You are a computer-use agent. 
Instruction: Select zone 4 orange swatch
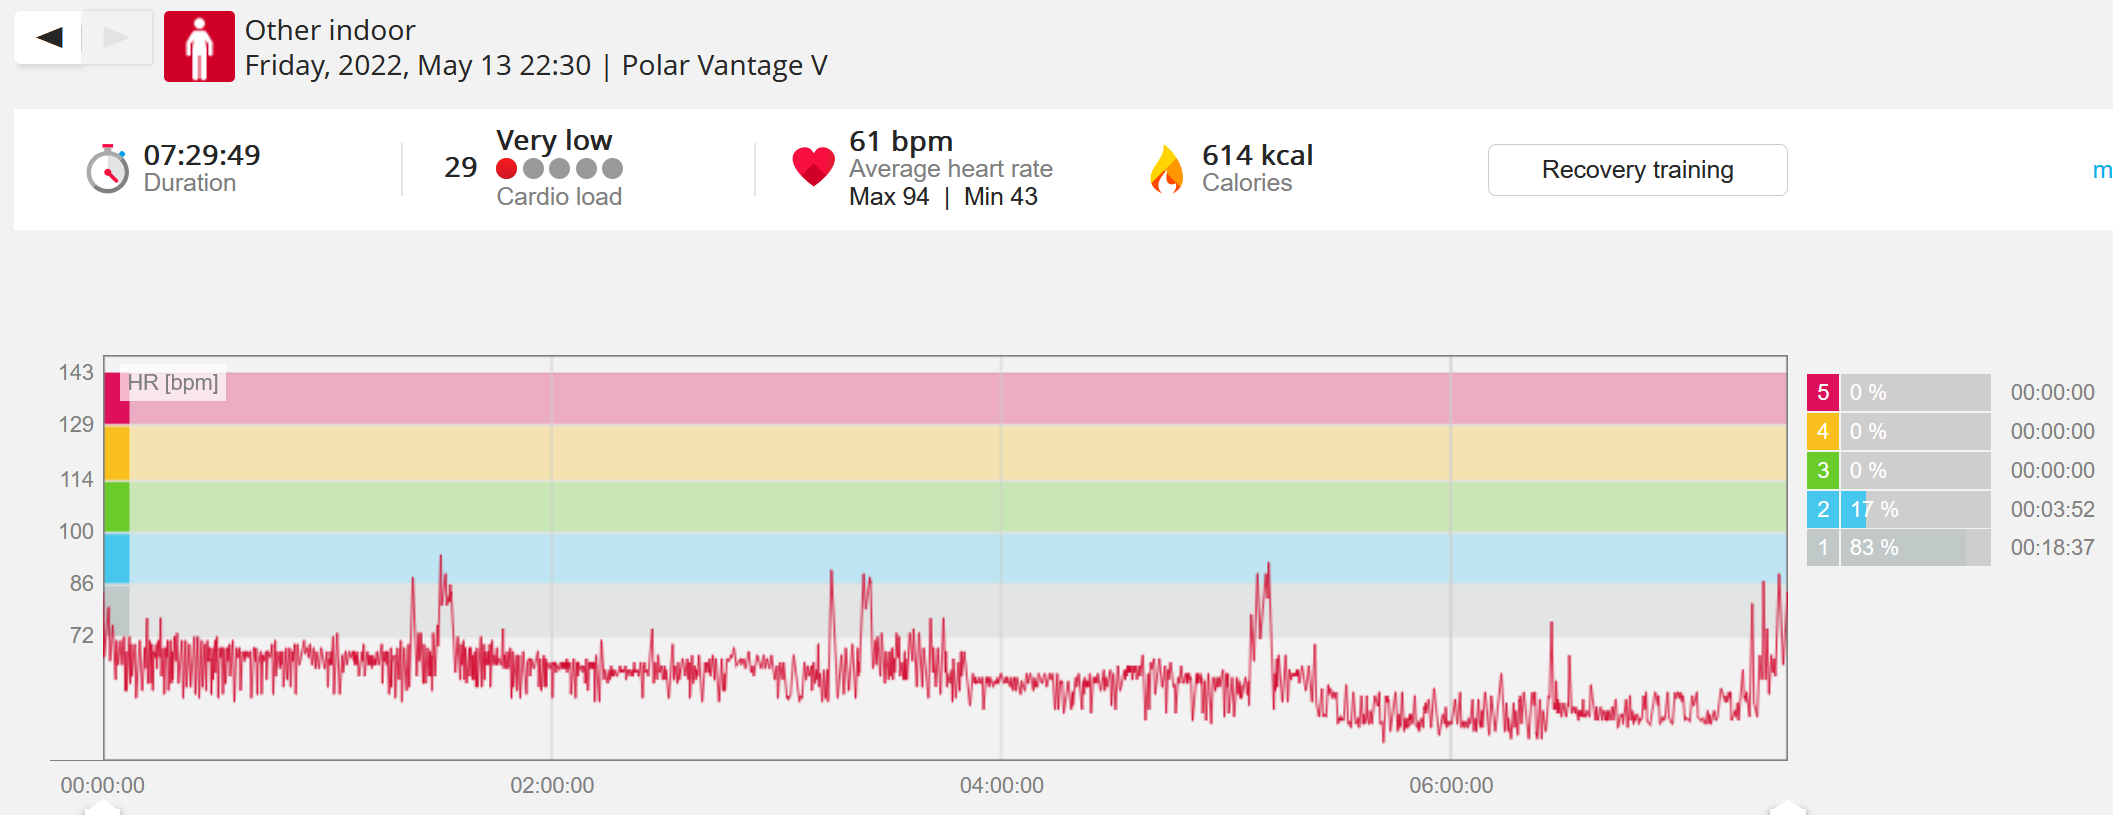1822,431
